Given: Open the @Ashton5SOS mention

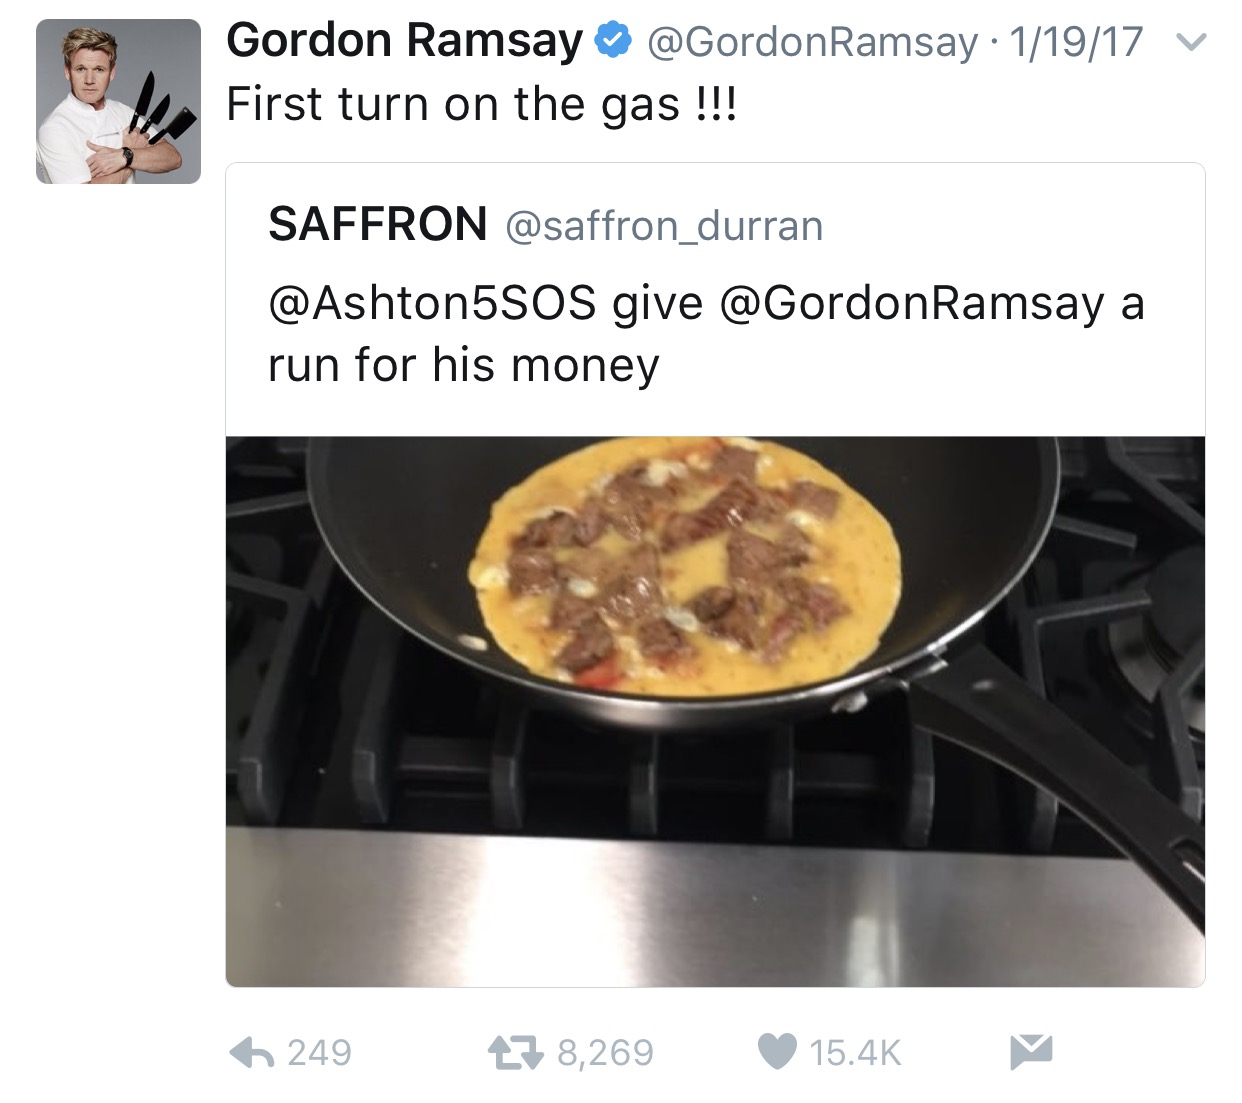Looking at the screenshot, I should click(432, 303).
